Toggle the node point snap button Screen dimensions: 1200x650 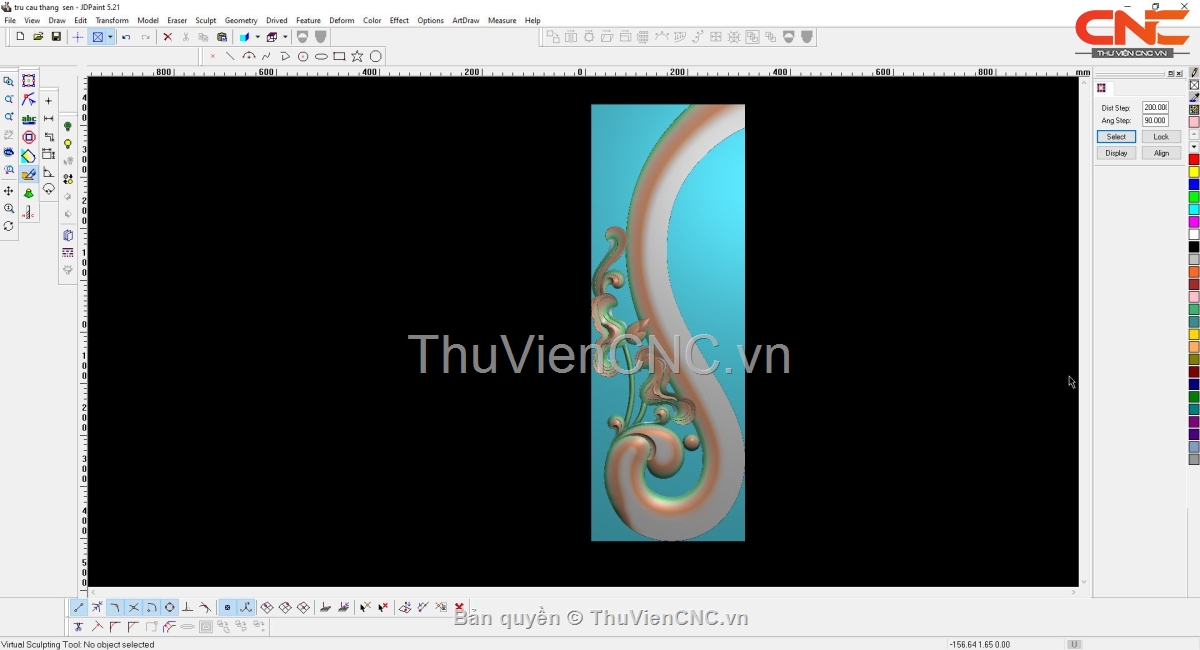227,607
